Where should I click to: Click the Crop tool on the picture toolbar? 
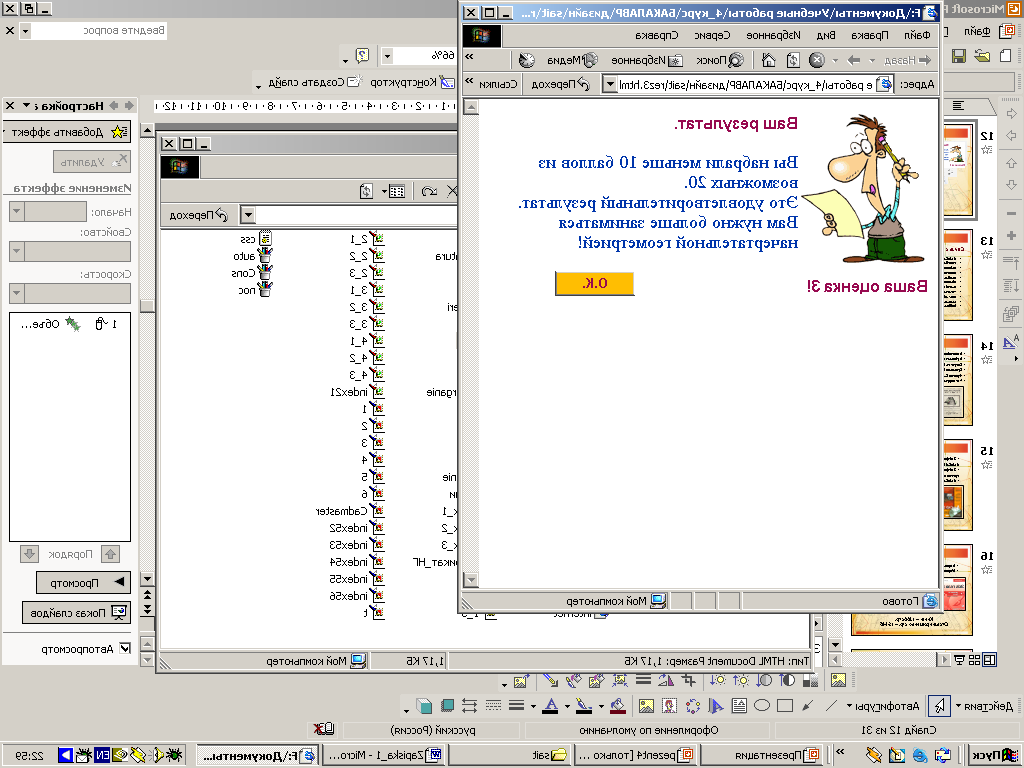689,680
